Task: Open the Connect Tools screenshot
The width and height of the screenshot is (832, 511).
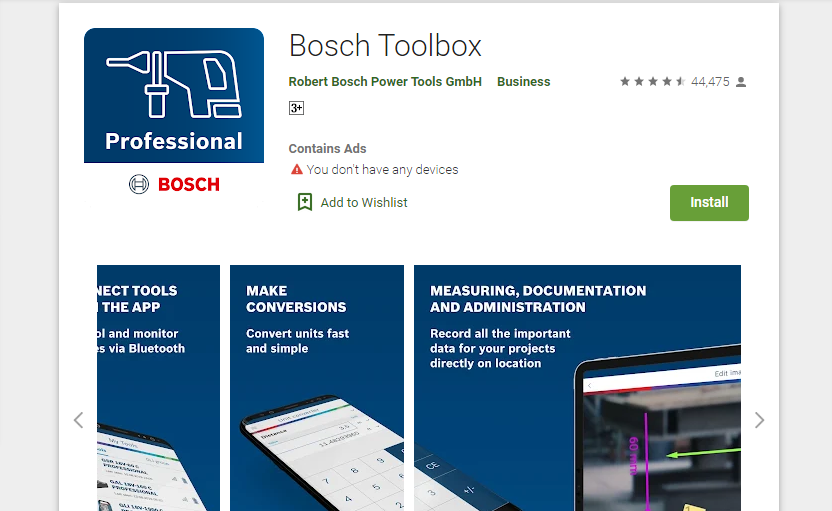Action: click(158, 388)
